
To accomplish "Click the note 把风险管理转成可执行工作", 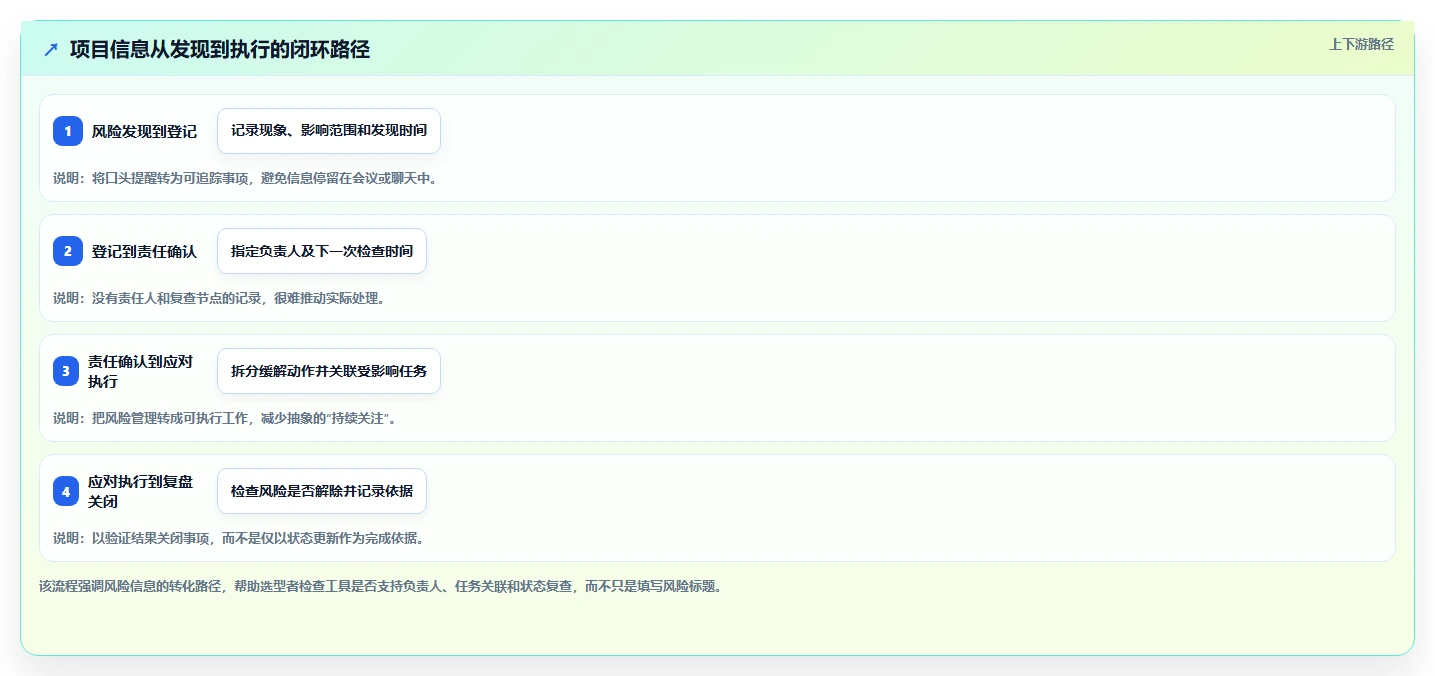I will point(169,418).
